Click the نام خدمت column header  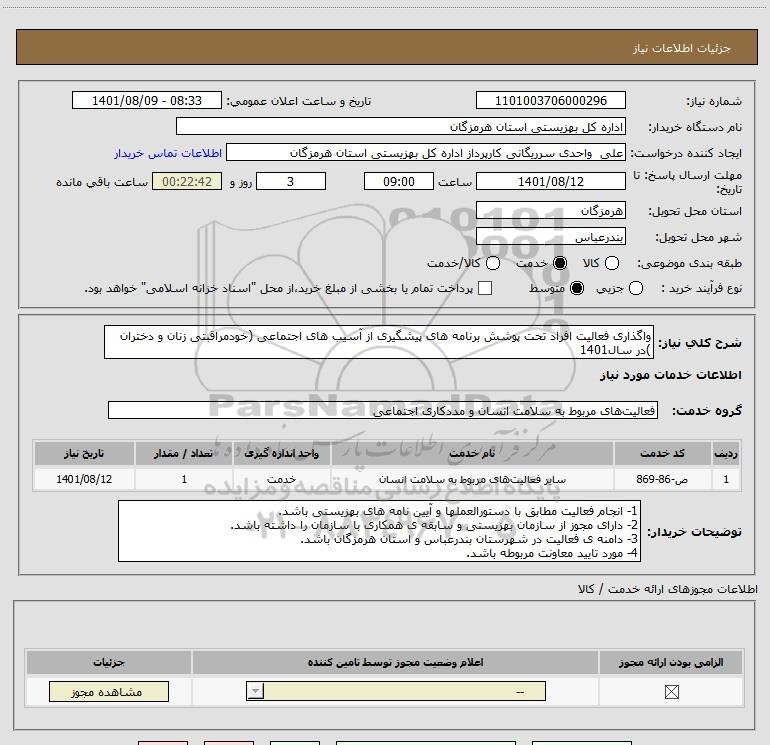472,453
